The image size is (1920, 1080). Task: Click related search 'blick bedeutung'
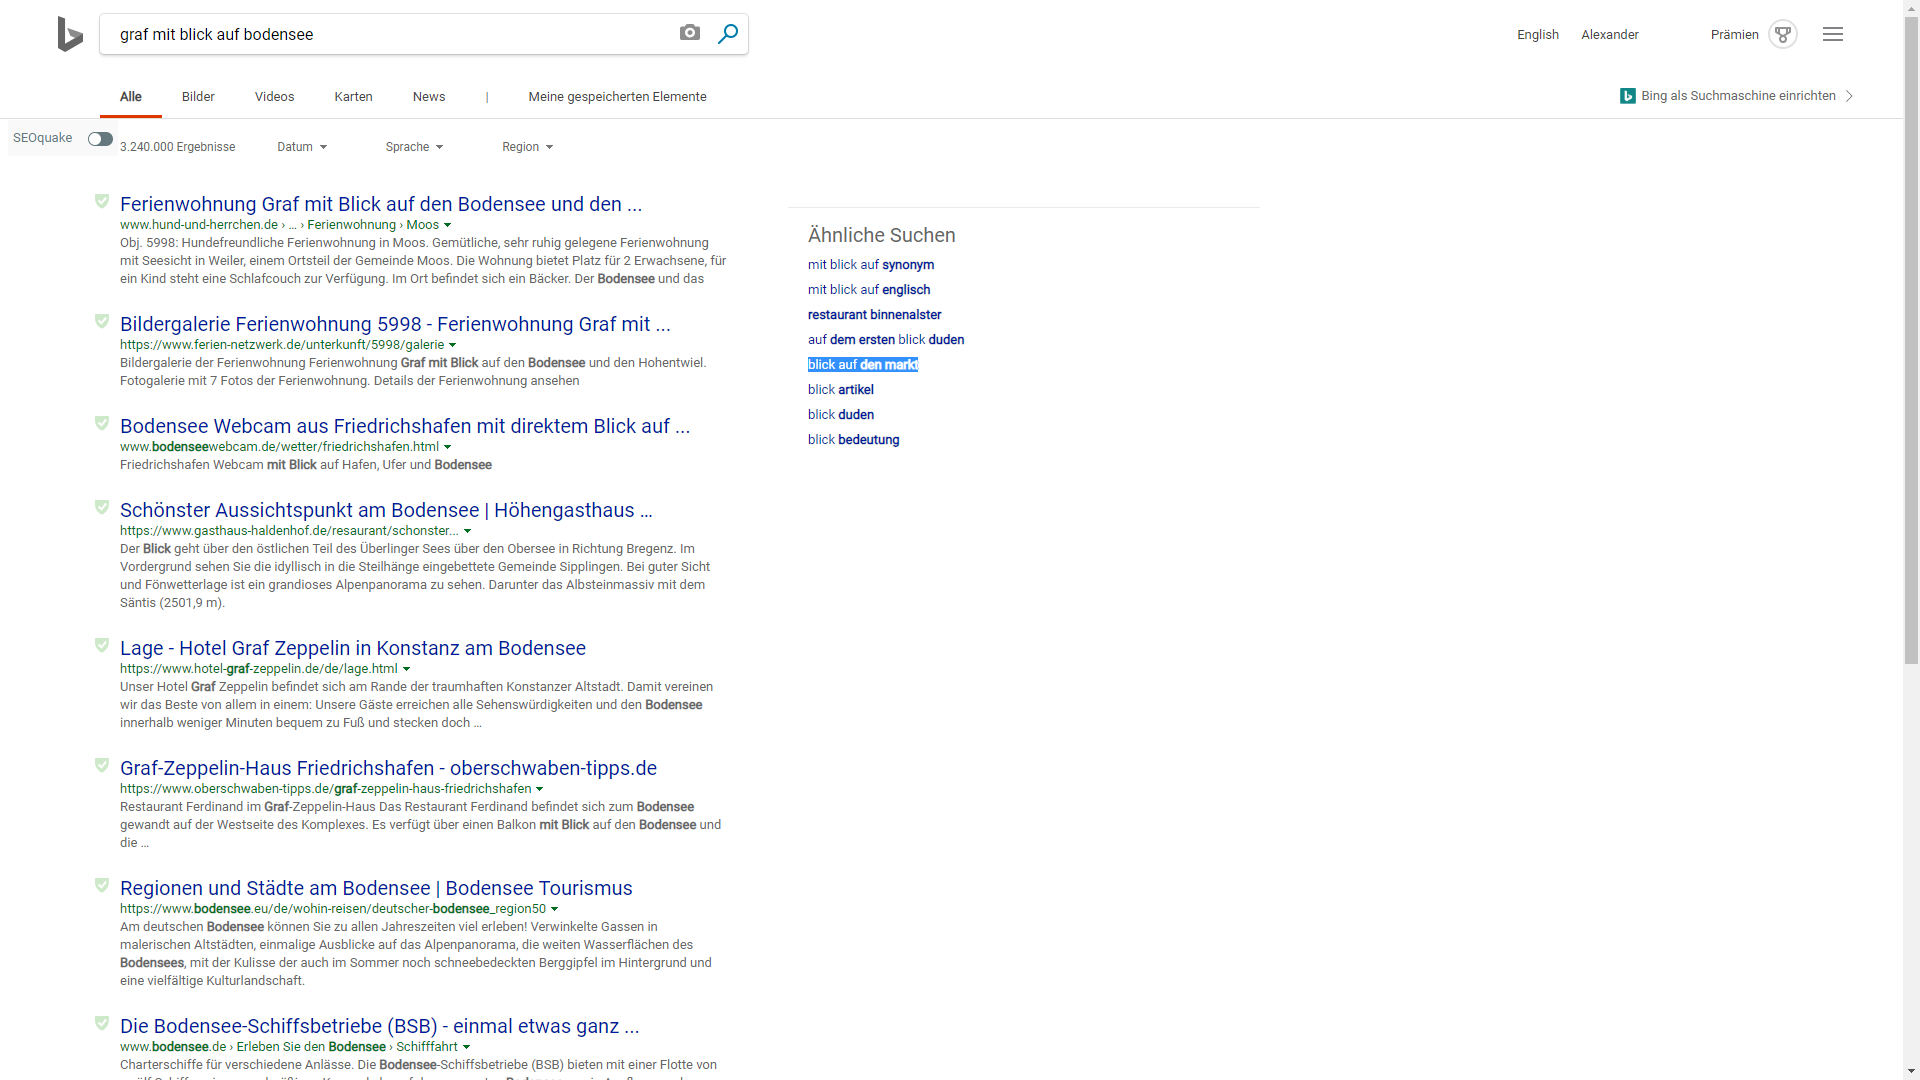pyautogui.click(x=853, y=440)
